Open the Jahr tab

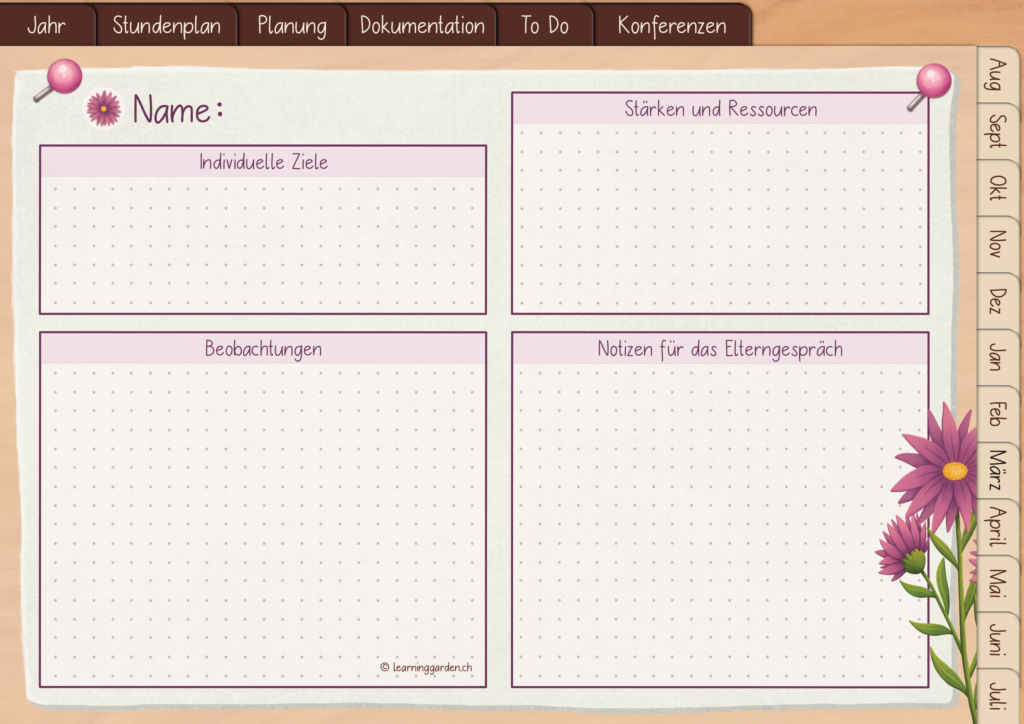pos(47,25)
